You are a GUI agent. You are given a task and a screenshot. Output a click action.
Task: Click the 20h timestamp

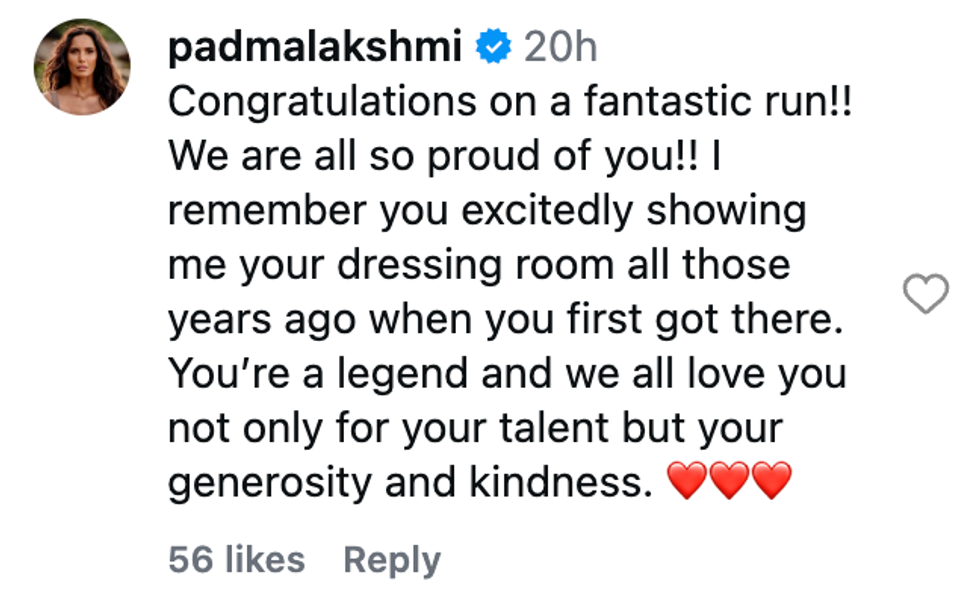coord(560,48)
